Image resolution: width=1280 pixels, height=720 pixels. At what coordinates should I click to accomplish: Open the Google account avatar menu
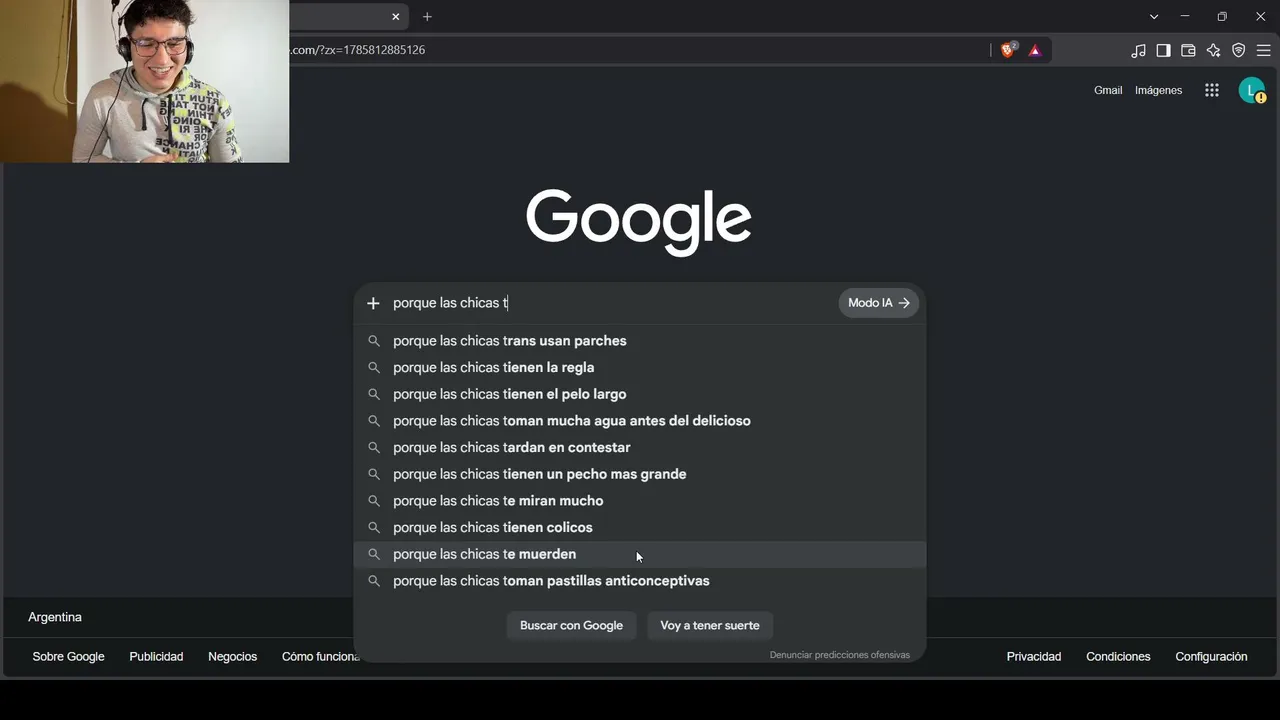coord(1252,91)
